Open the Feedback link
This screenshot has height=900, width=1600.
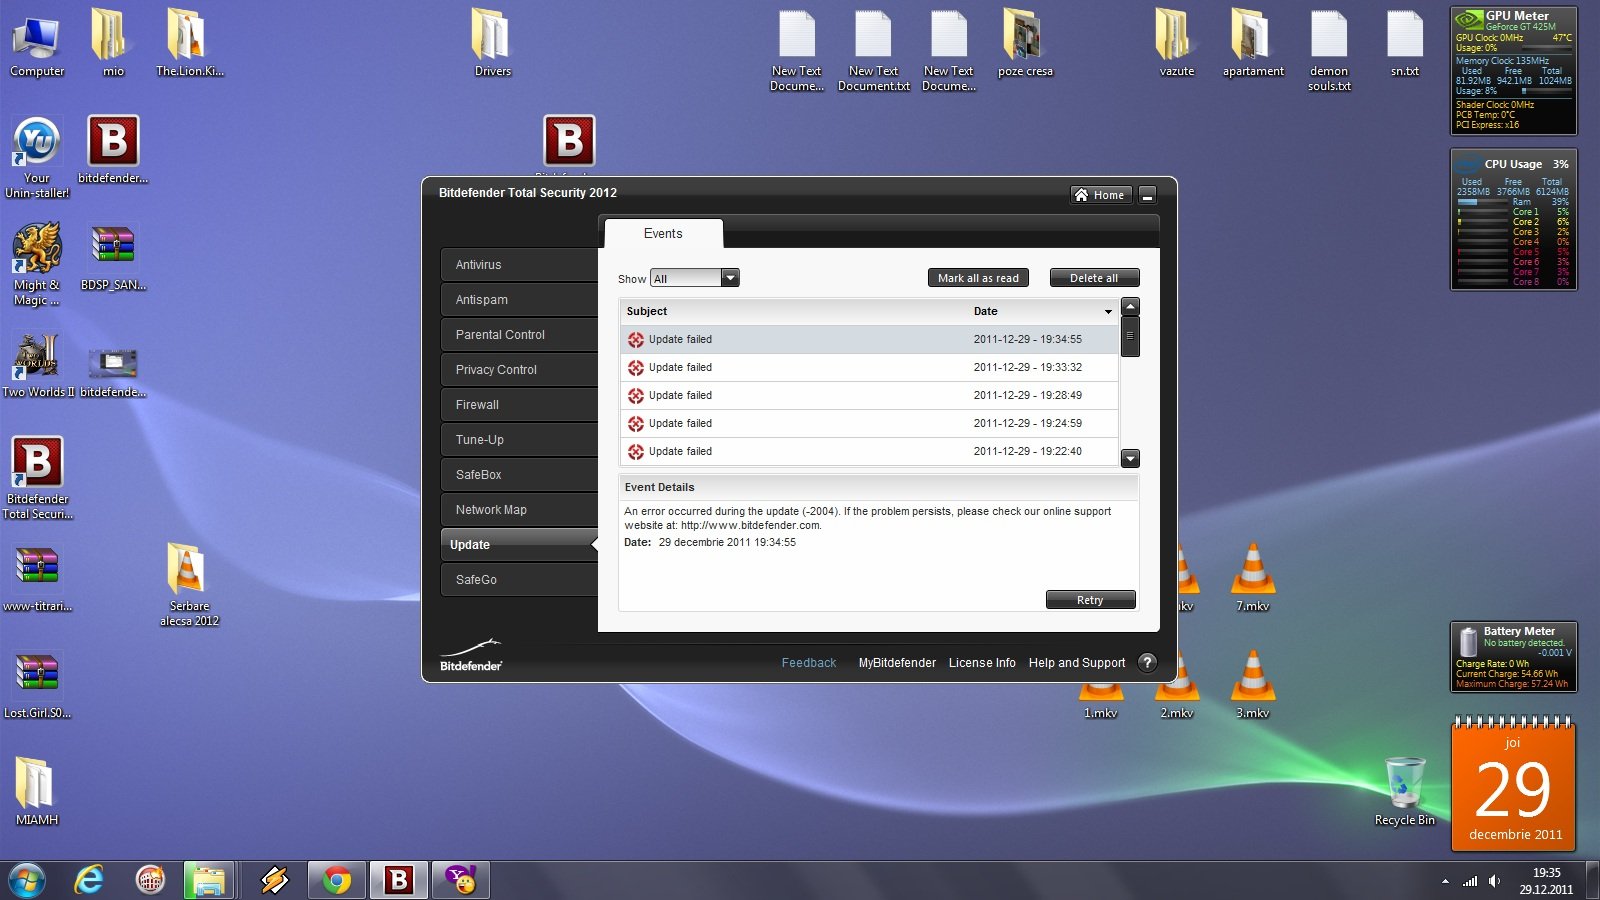pyautogui.click(x=808, y=663)
